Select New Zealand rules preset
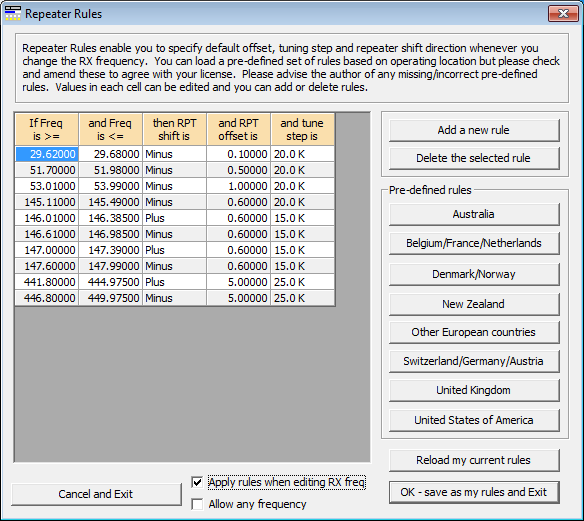 [474, 304]
